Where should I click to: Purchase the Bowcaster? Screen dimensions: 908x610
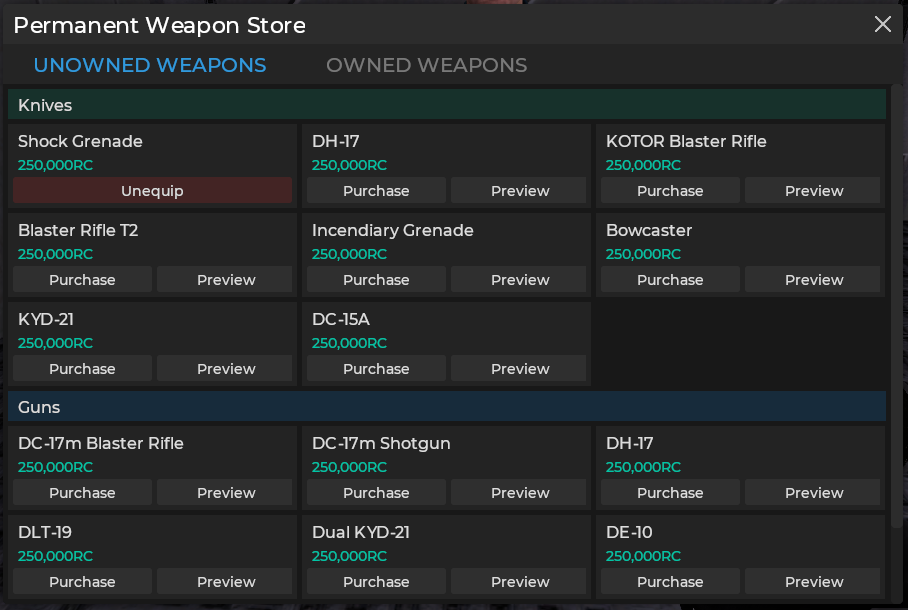(669, 279)
